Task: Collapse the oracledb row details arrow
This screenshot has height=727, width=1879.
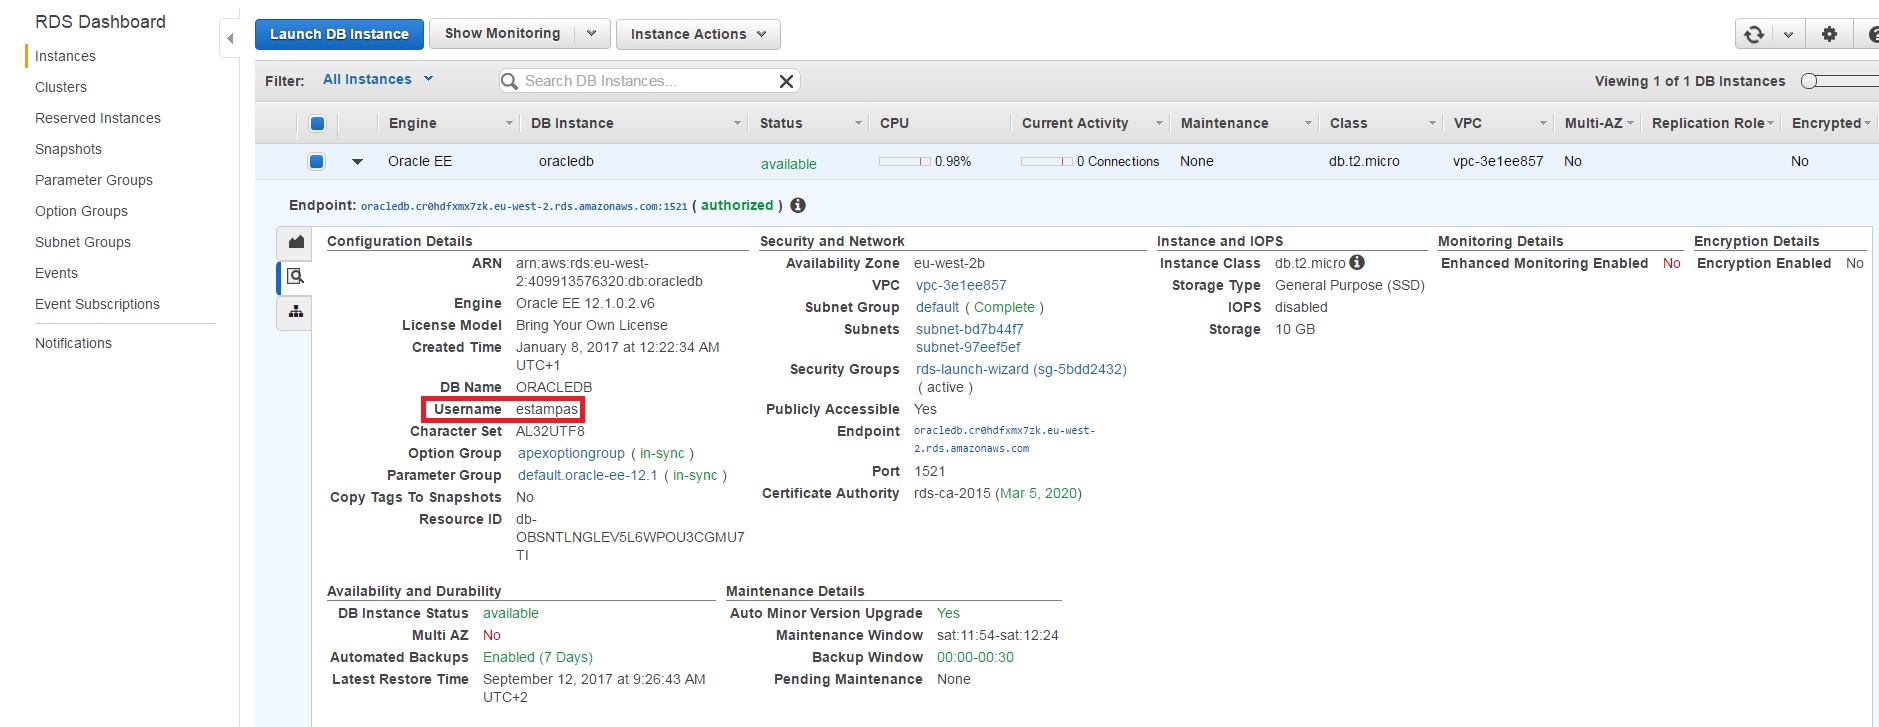Action: (357, 161)
